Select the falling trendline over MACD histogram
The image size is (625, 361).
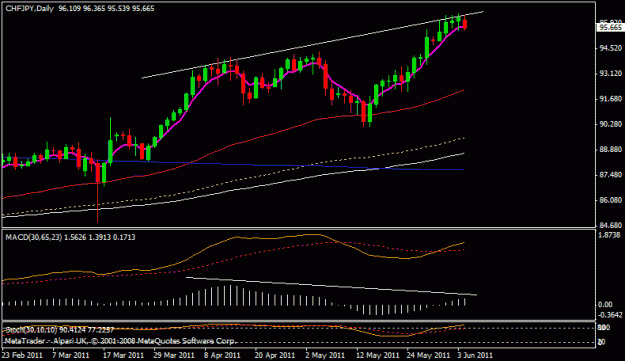331,286
